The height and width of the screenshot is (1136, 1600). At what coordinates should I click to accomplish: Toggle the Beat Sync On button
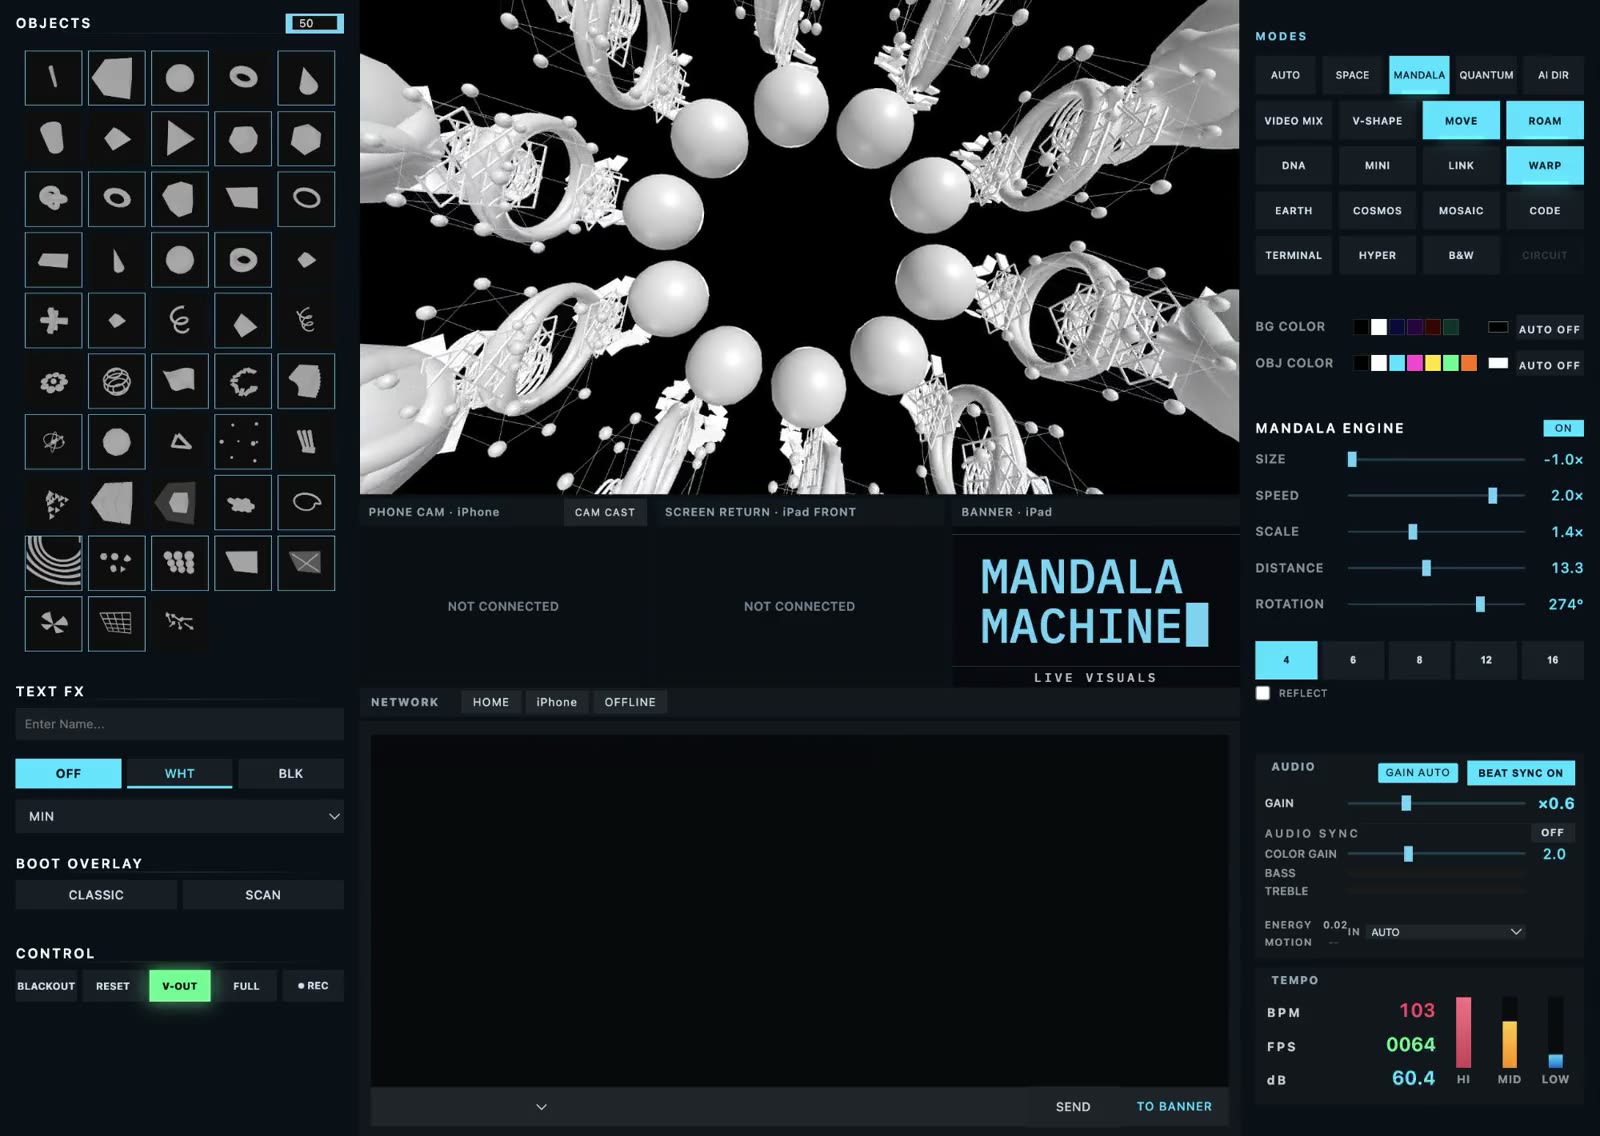[x=1521, y=773]
